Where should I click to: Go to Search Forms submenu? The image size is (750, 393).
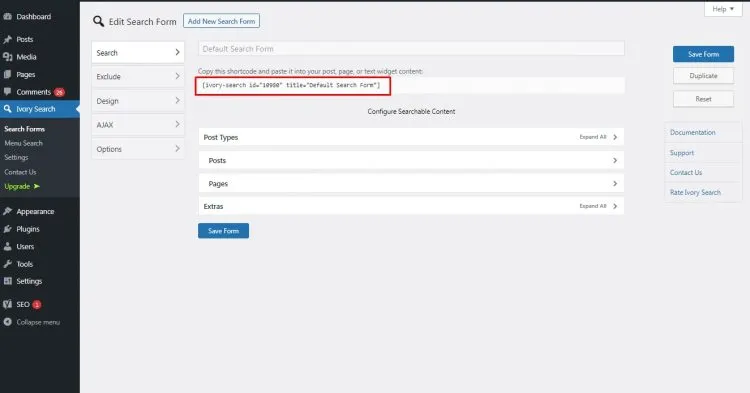[x=24, y=129]
